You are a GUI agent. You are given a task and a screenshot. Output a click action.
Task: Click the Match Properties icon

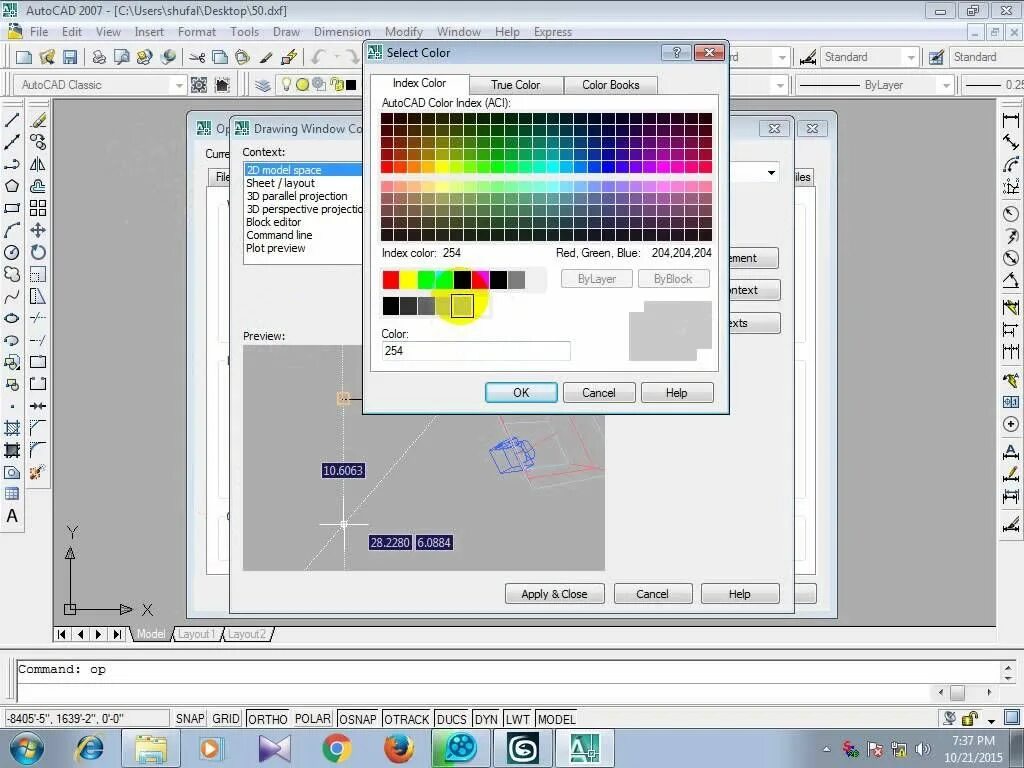click(x=265, y=57)
